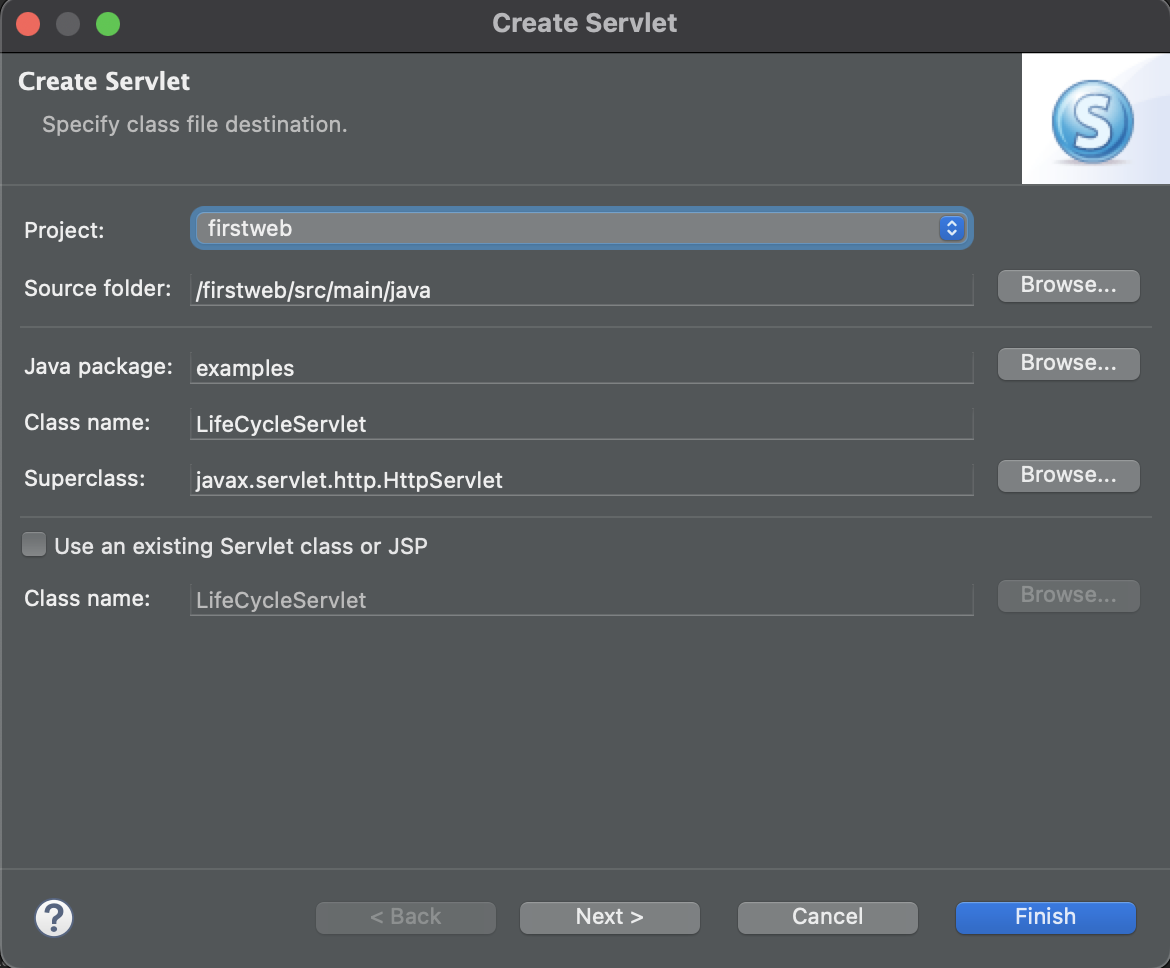Click the disabled < Back button
1170x968 pixels.
point(405,917)
